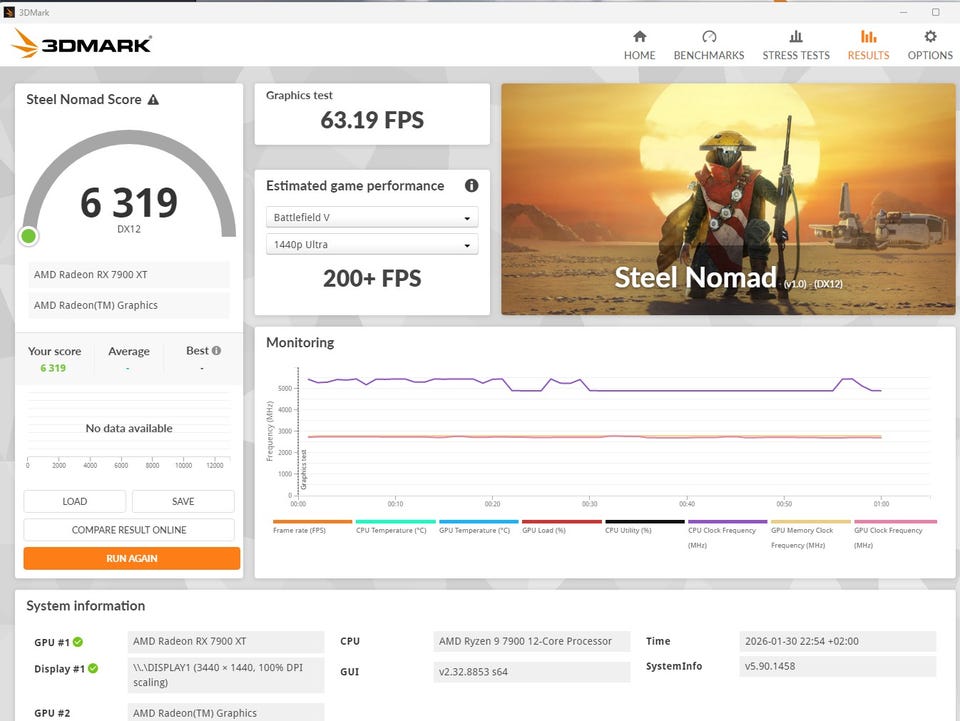Expand the Battlefield V game dropdown
The height and width of the screenshot is (721, 960).
click(372, 218)
